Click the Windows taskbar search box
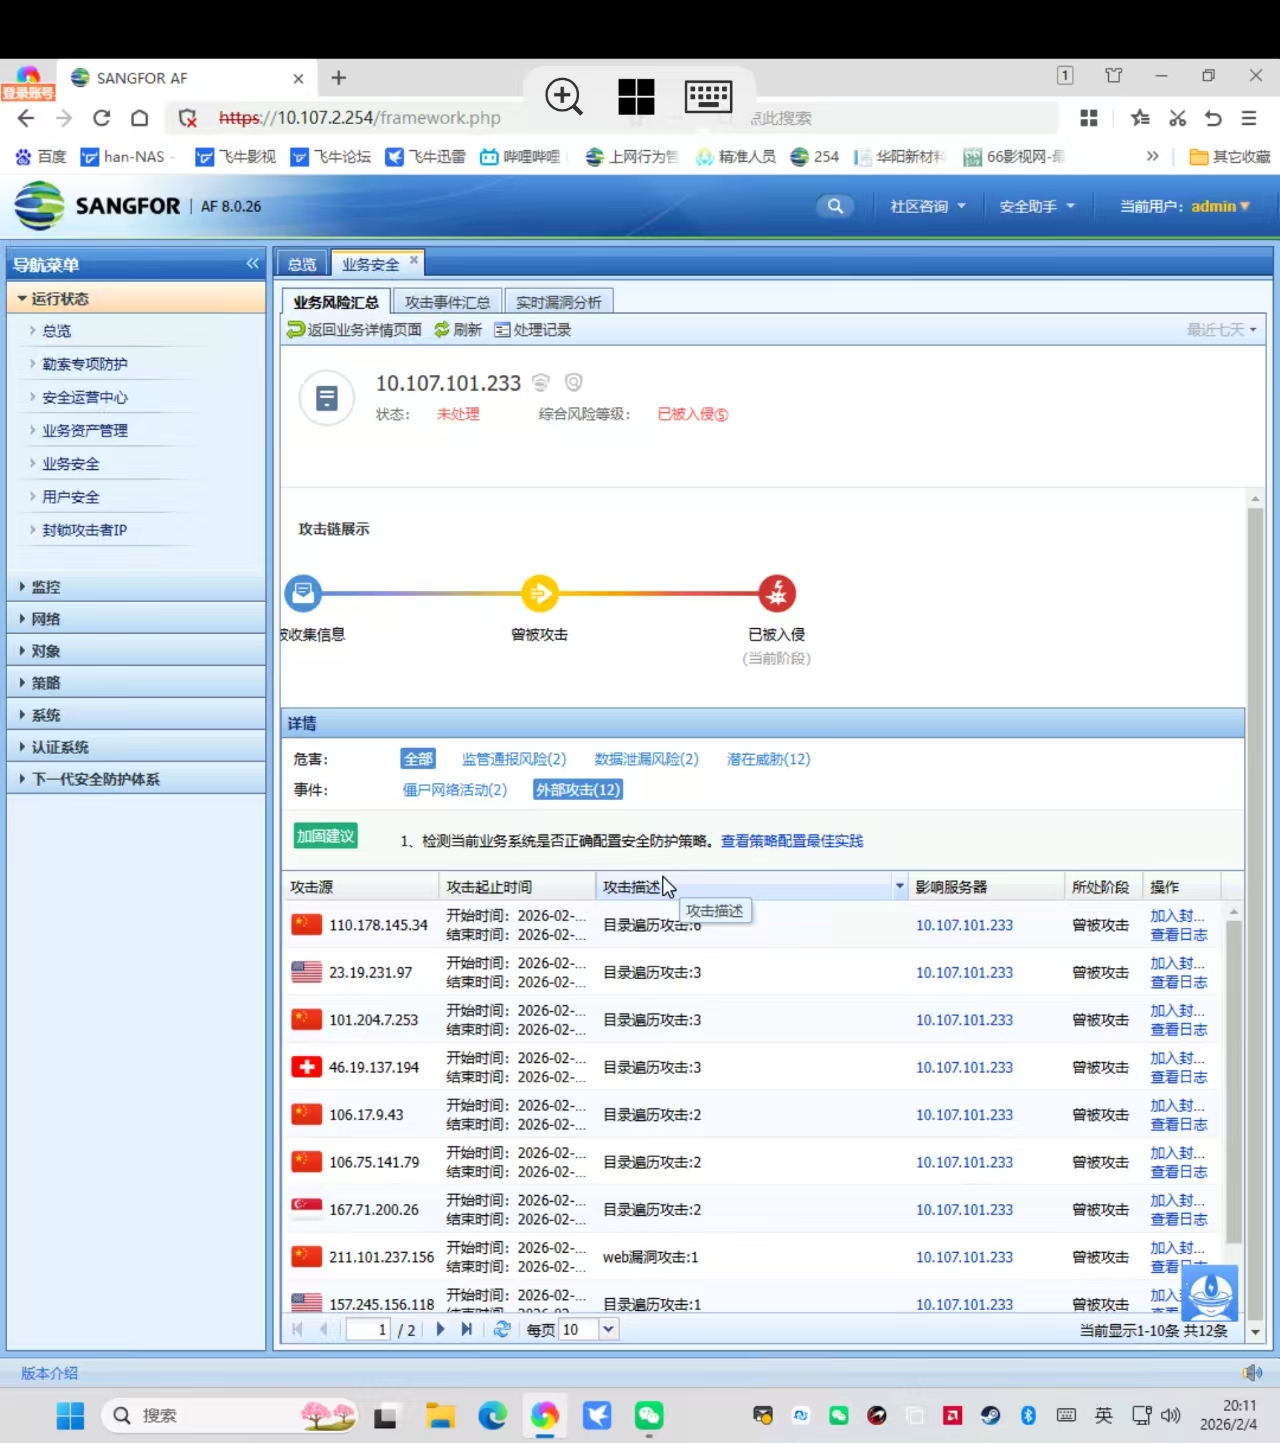The height and width of the screenshot is (1443, 1280). click(x=229, y=1416)
